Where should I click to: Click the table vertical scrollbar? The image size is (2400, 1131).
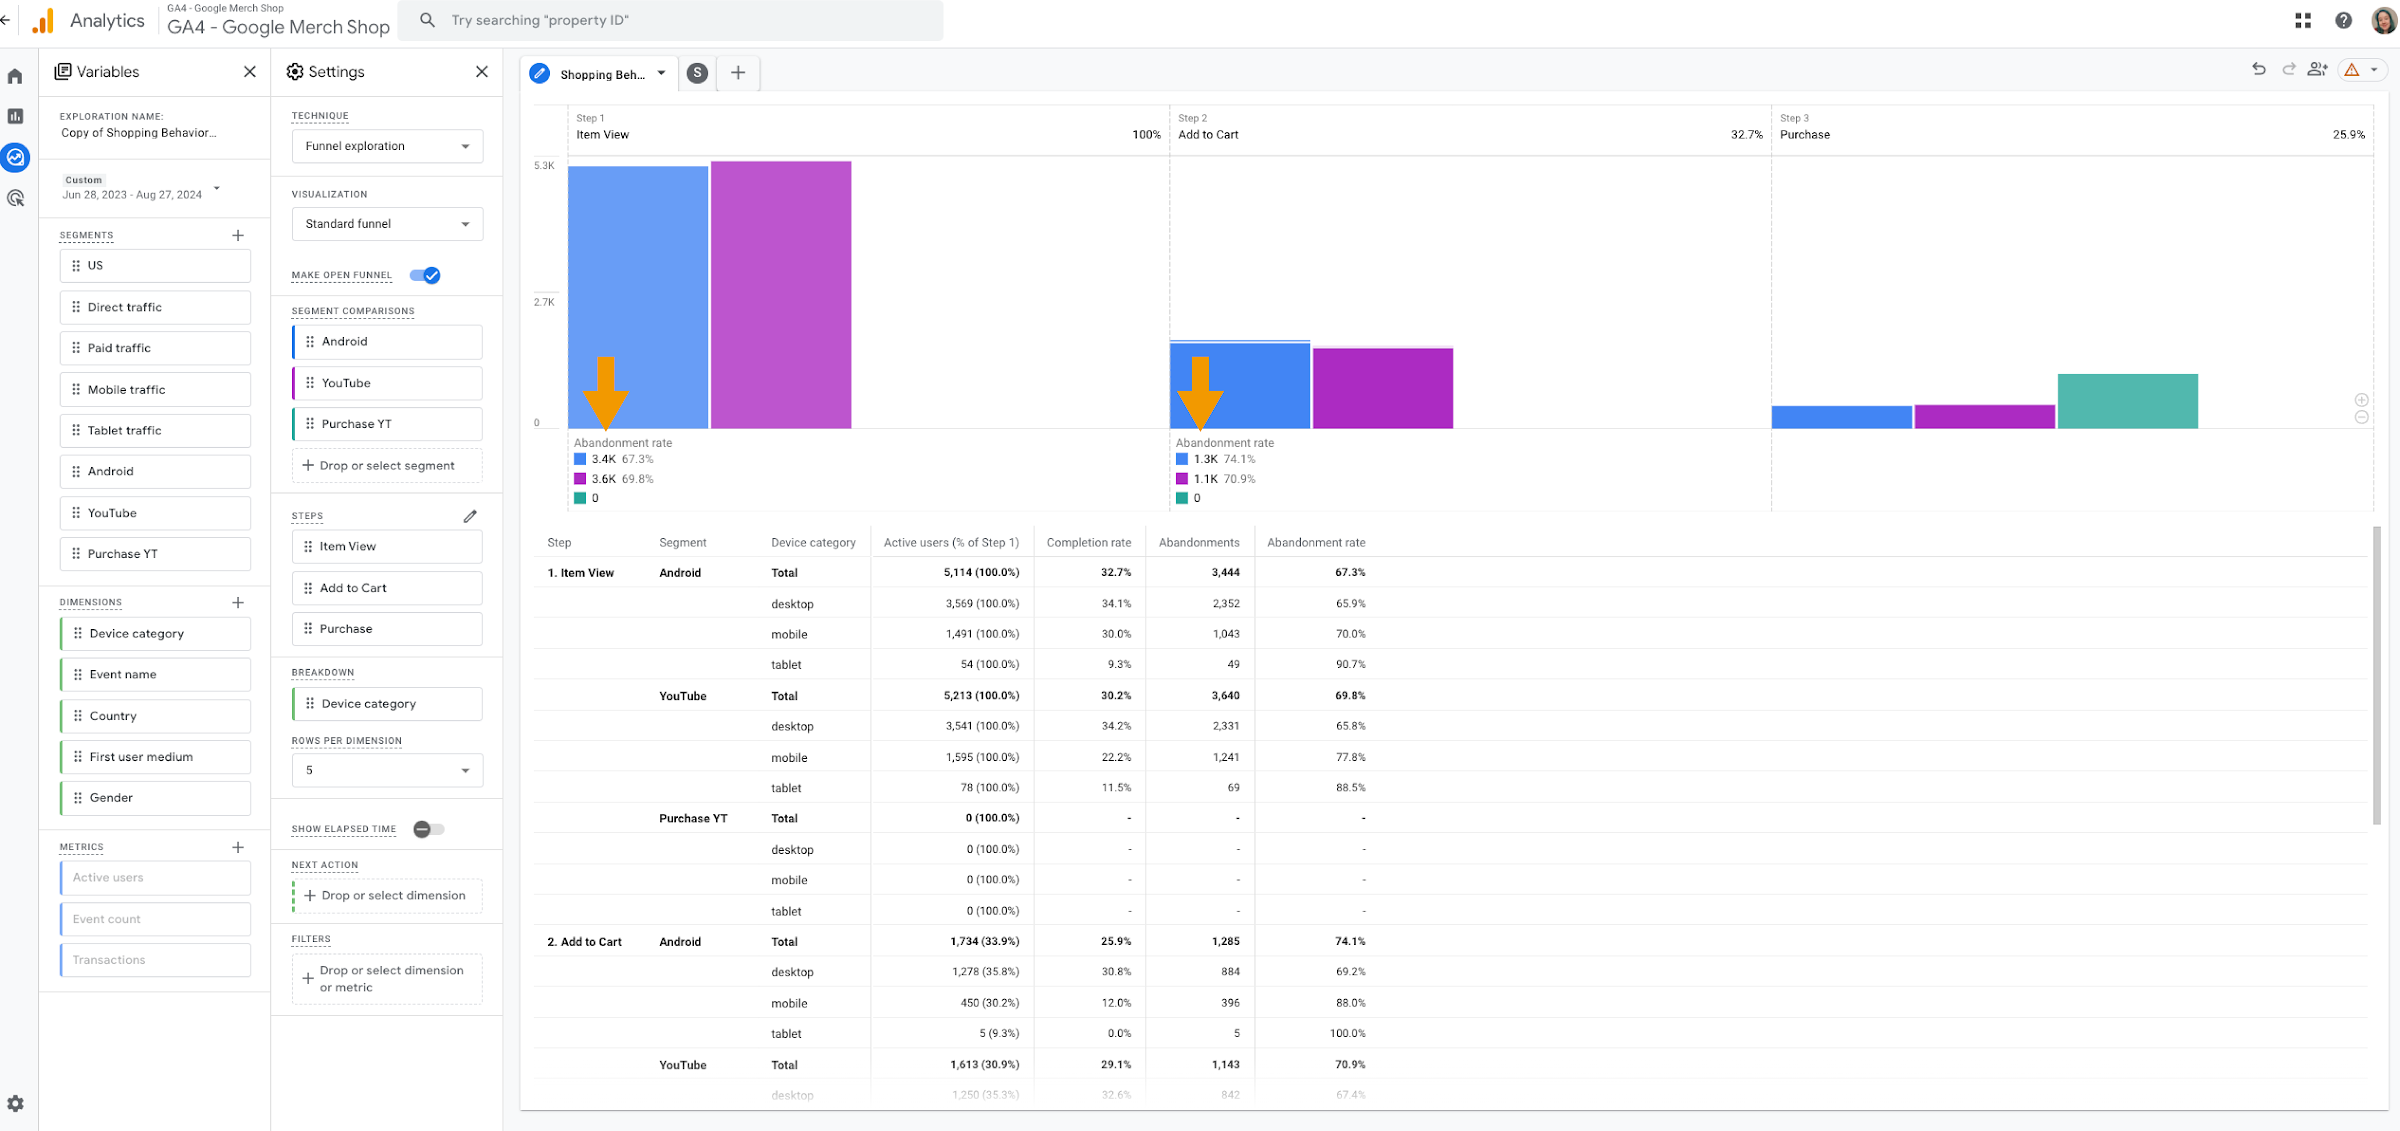pos(2376,676)
